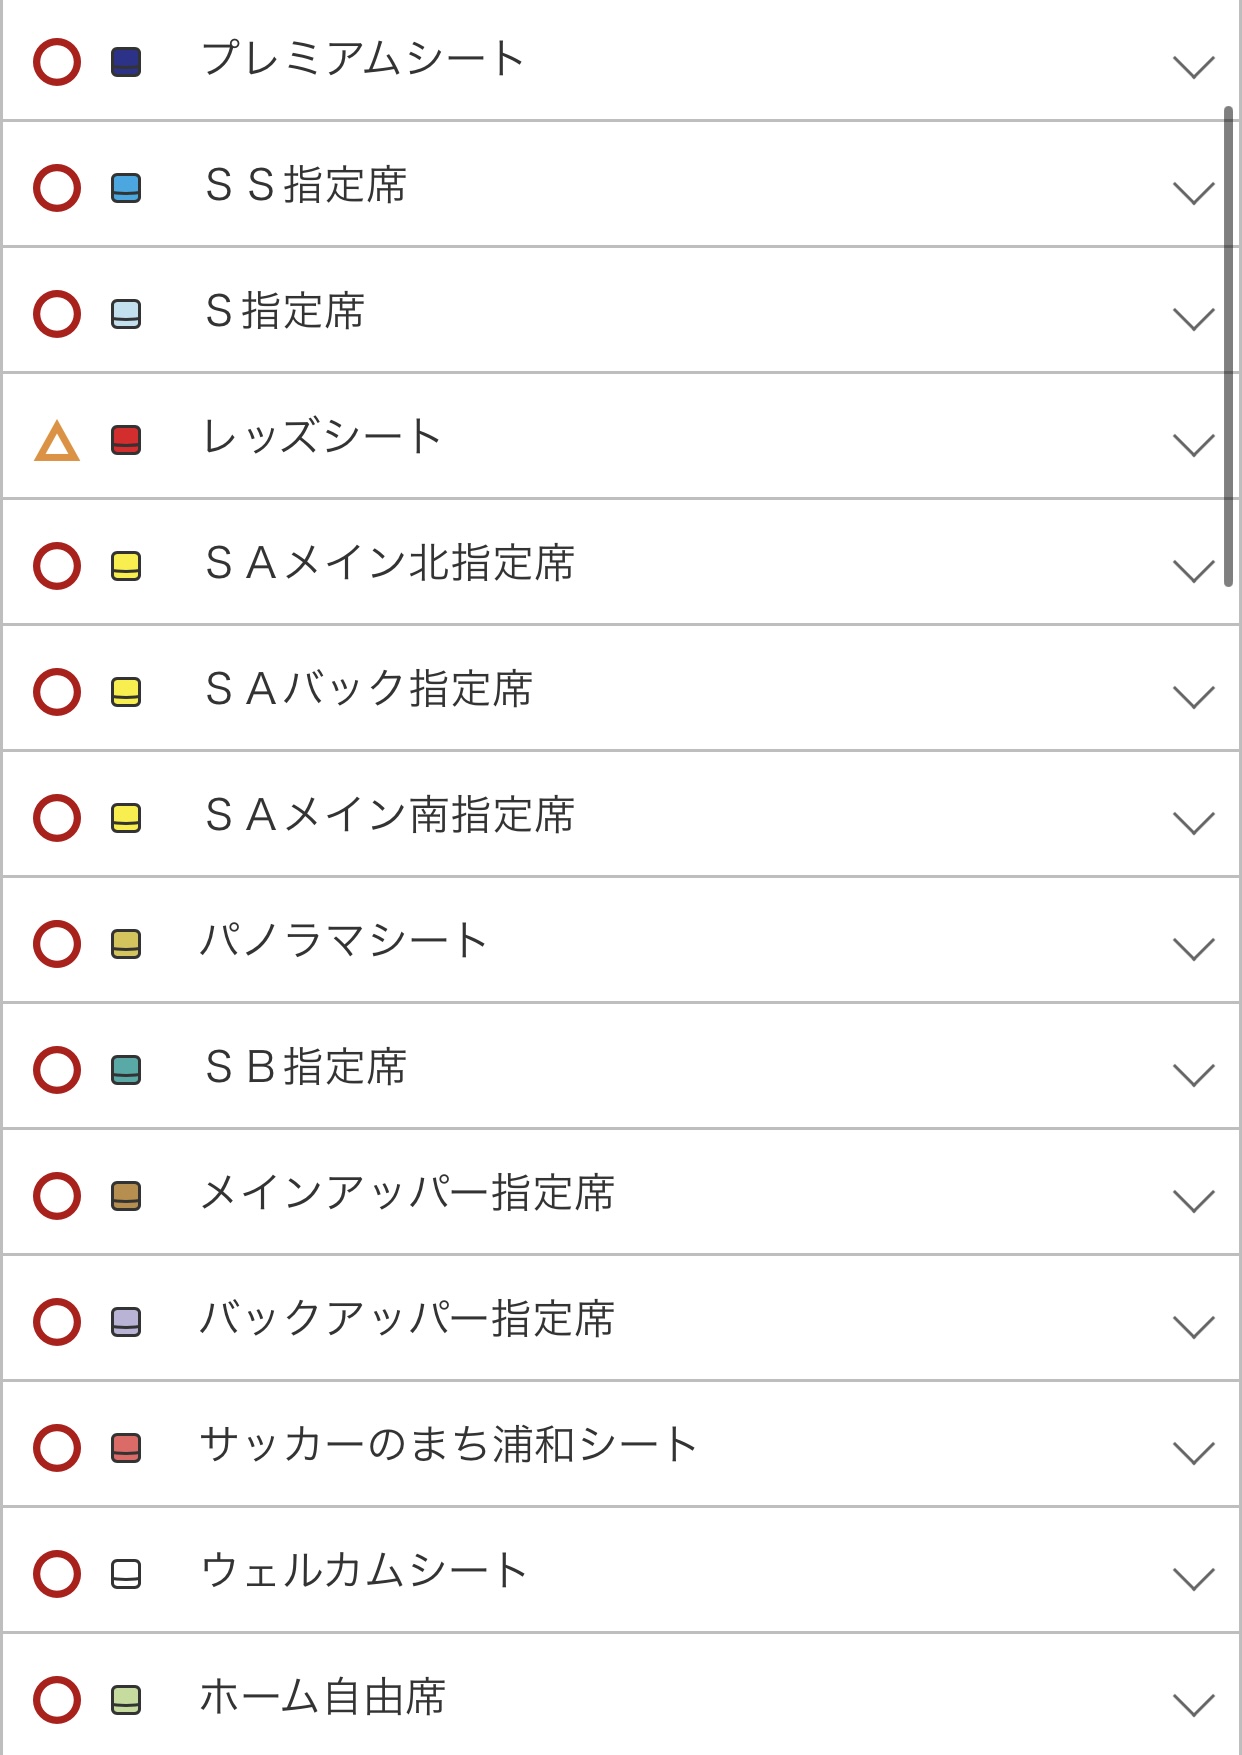Image resolution: width=1242 pixels, height=1755 pixels.
Task: Open the ホーム自由席 seat category
Action: pyautogui.click(x=323, y=1697)
